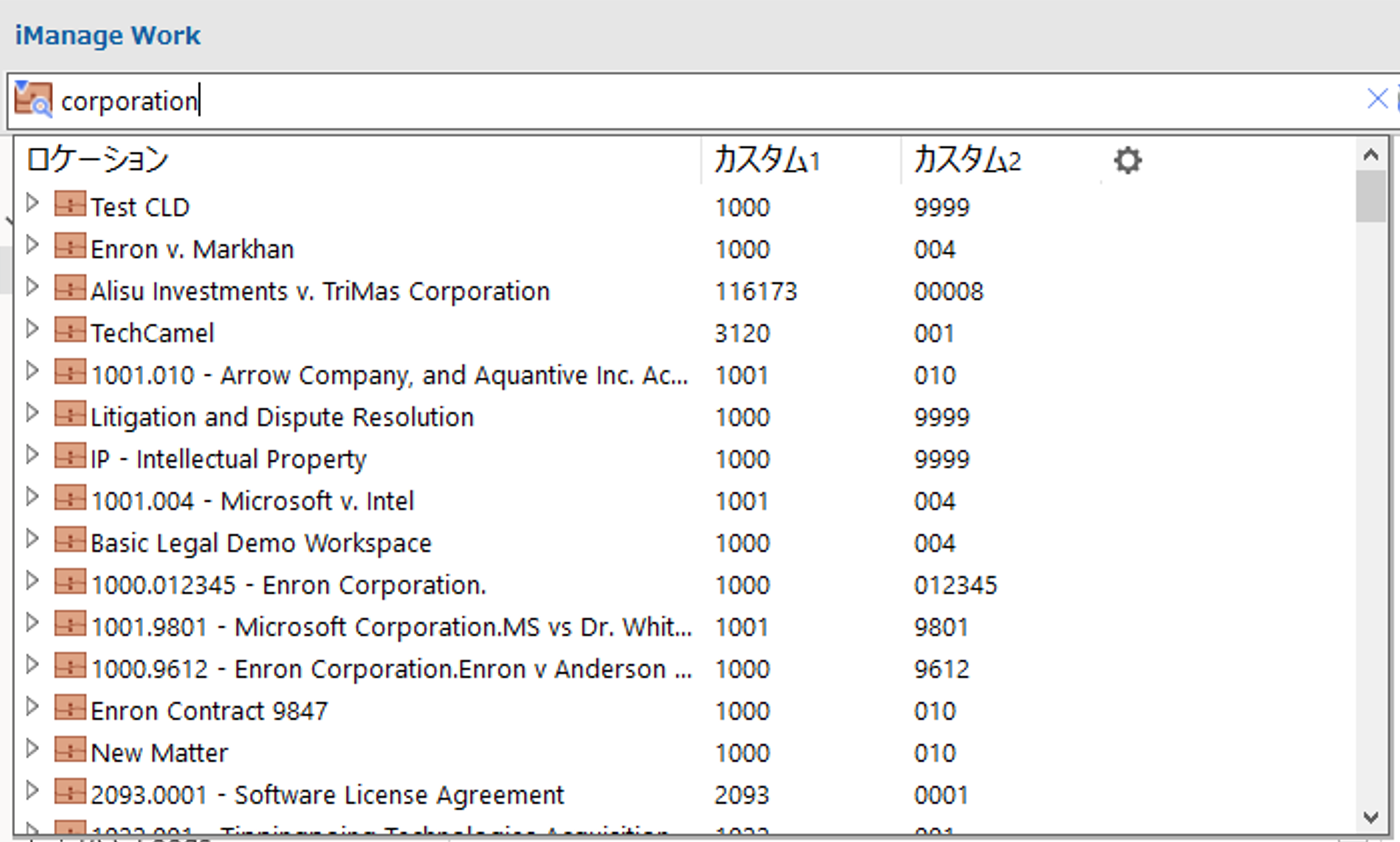Screen dimensions: 1400x842
Task: Select Litigation and Dispute Resolution workspace
Action: [282, 417]
